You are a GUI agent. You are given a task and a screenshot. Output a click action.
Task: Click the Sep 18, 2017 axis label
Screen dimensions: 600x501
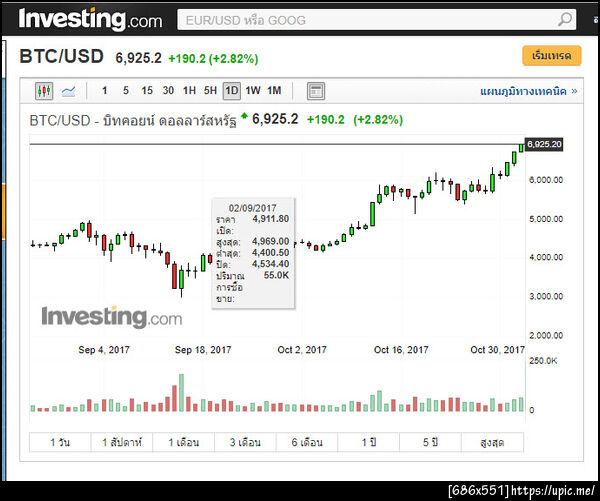(203, 350)
